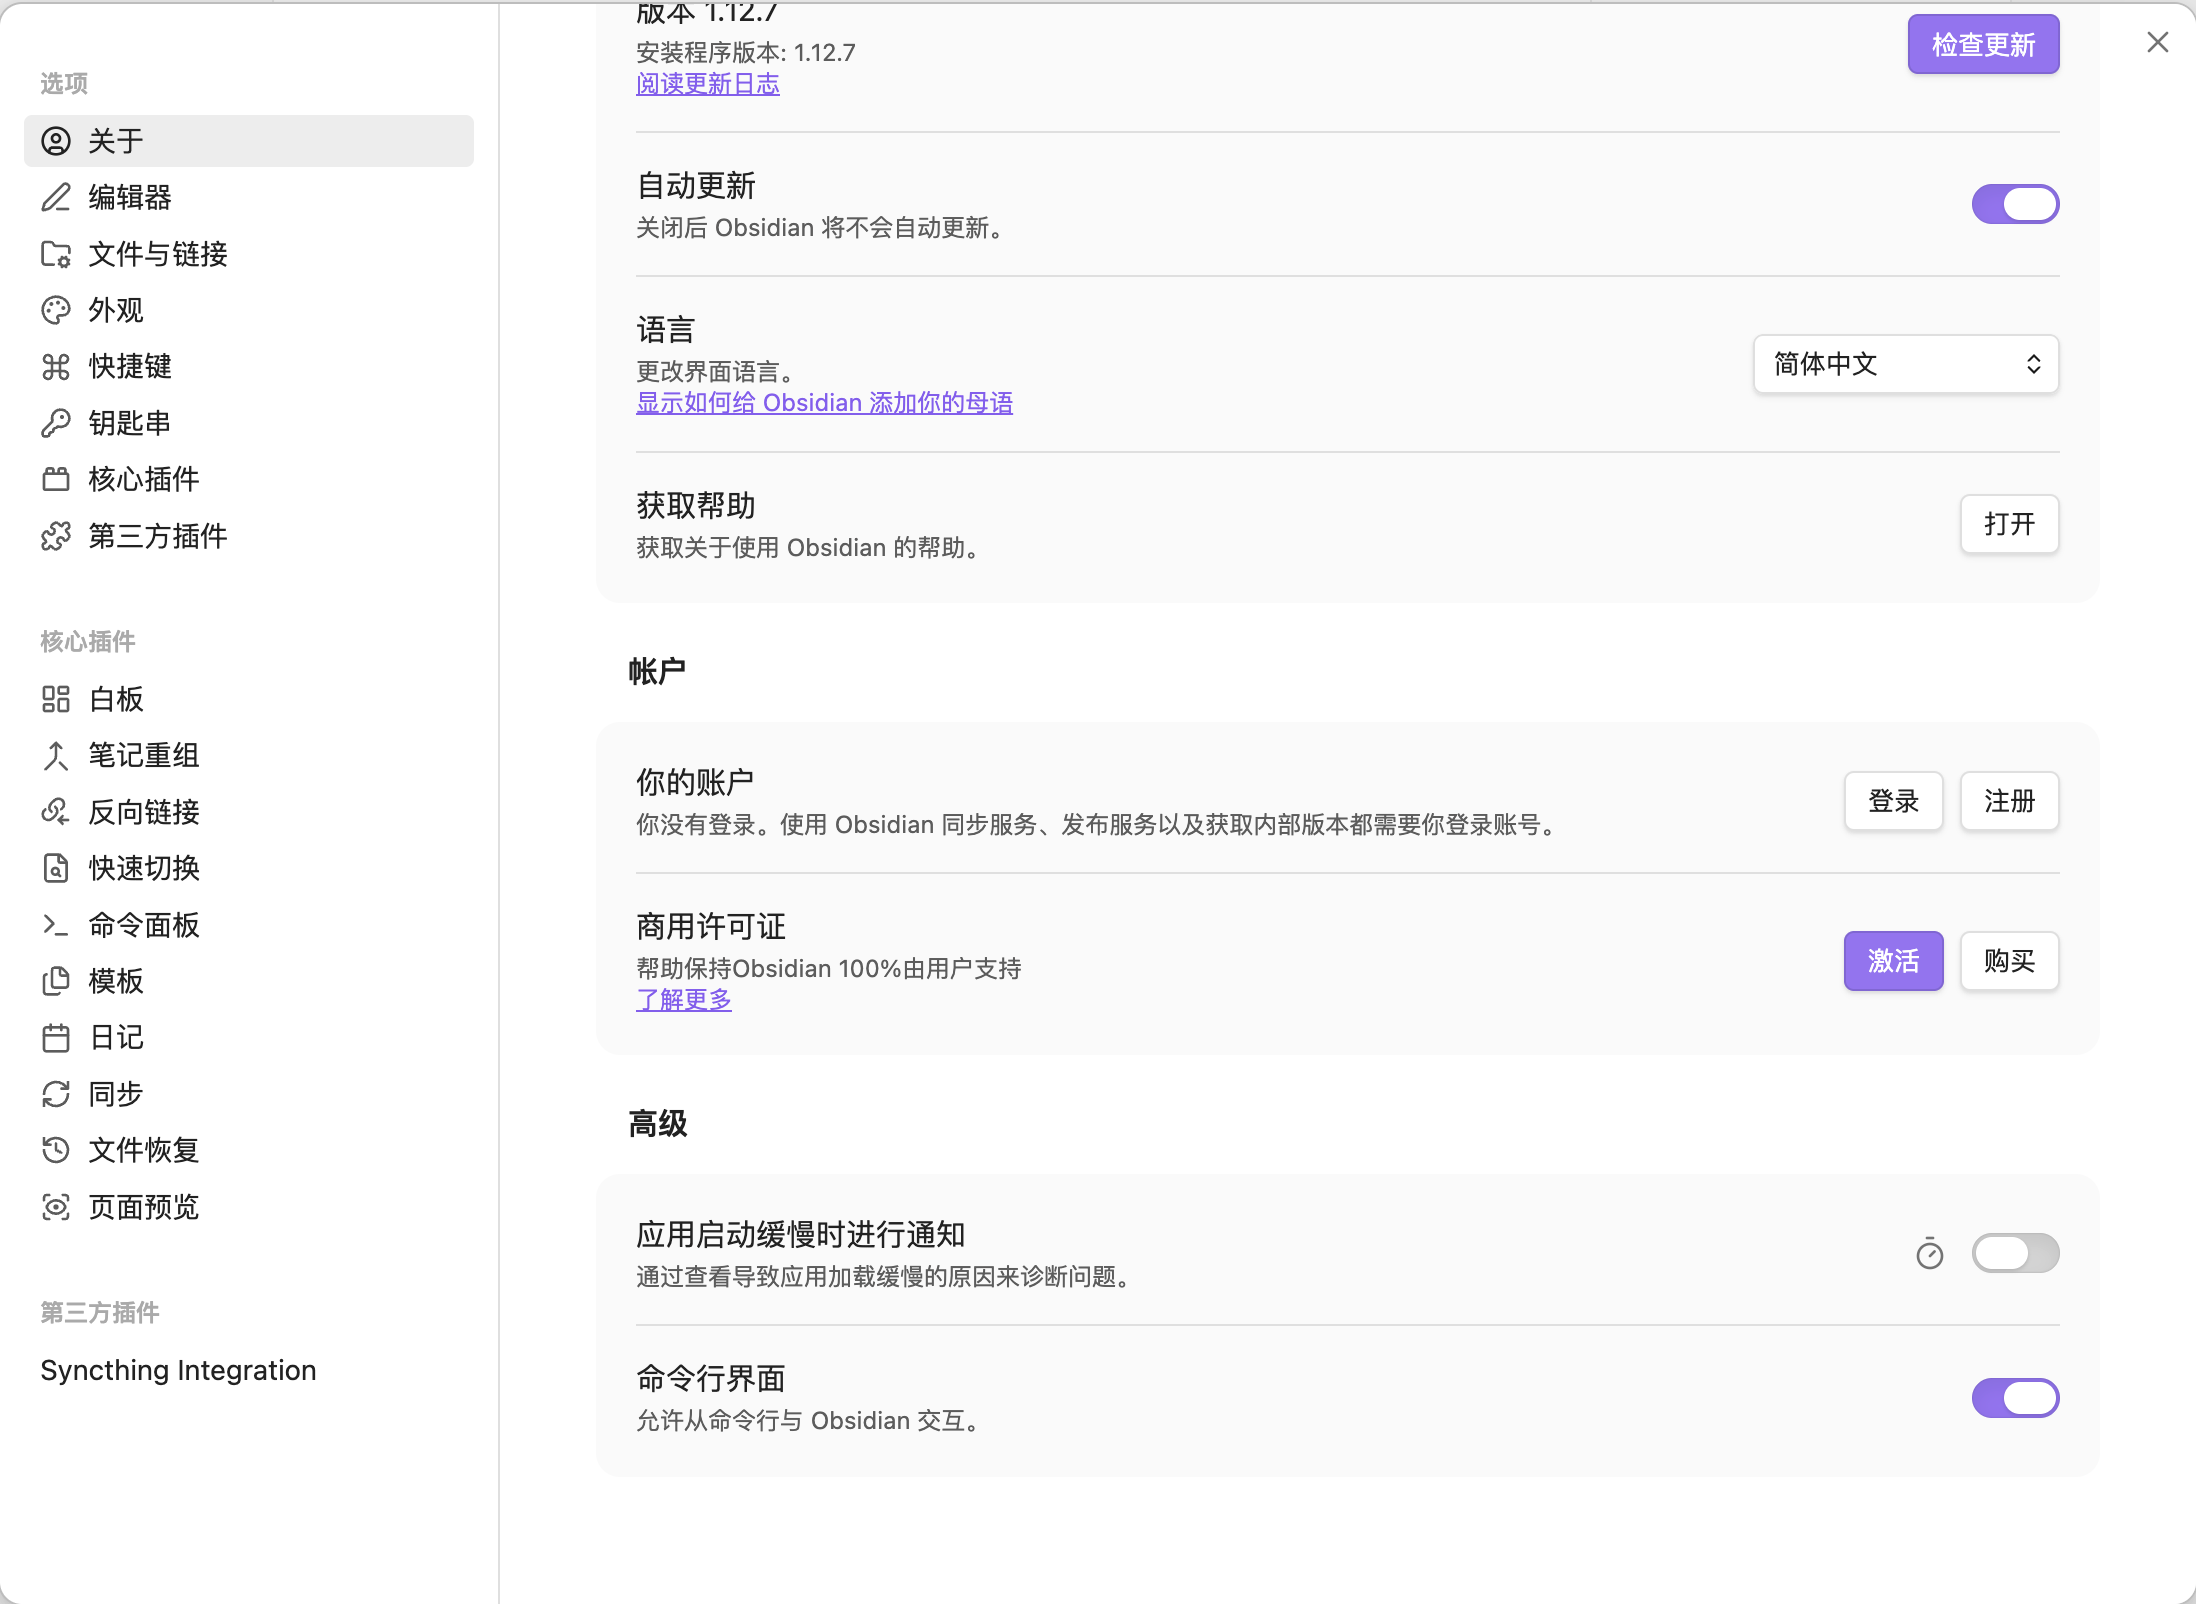Select the Canvas plugin grid icon
This screenshot has width=2196, height=1604.
pyautogui.click(x=56, y=699)
